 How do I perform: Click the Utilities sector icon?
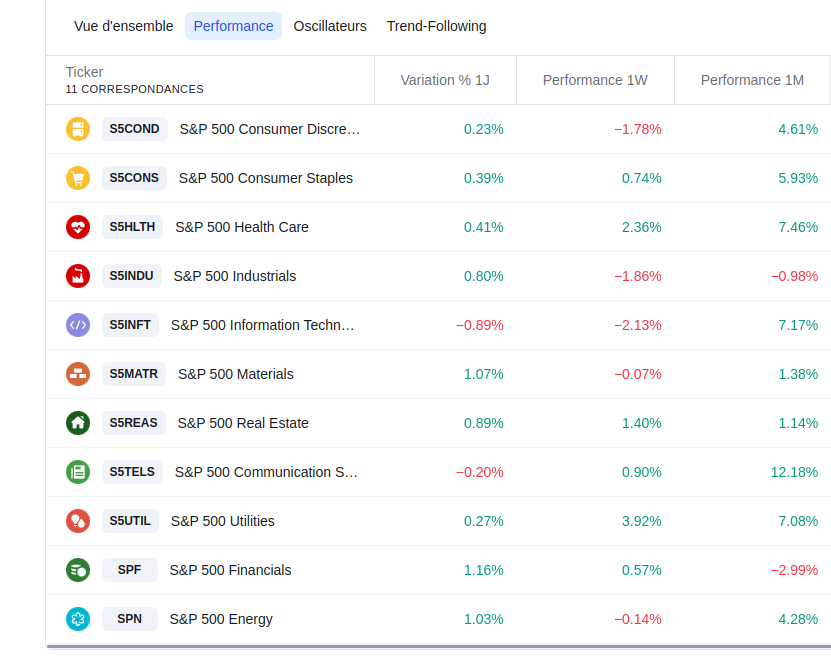pyautogui.click(x=78, y=521)
